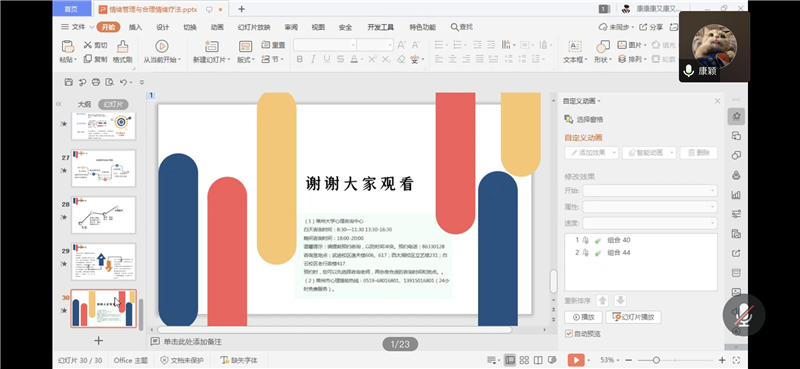
Task: Click the zoom slider handle
Action: [x=656, y=360]
